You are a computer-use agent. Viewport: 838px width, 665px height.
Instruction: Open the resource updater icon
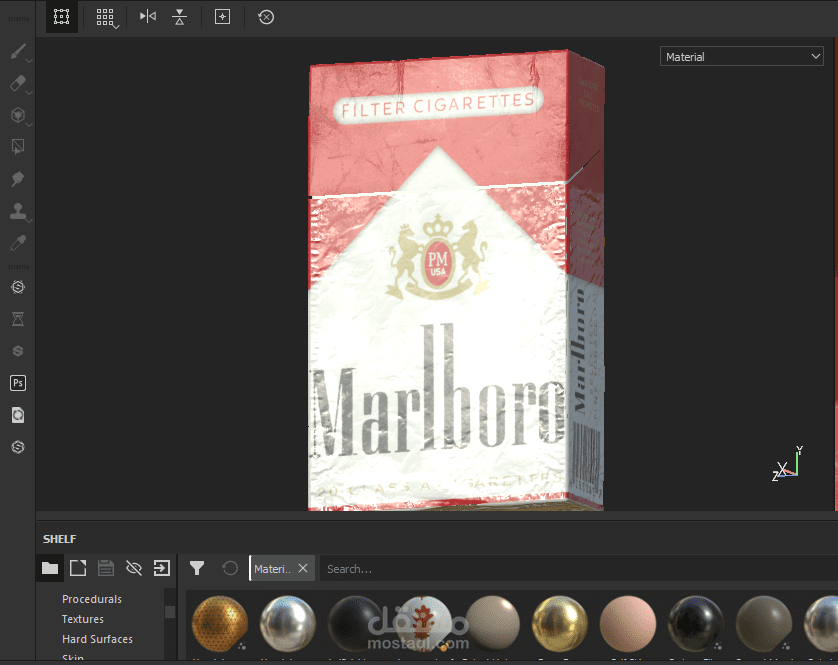(x=18, y=415)
